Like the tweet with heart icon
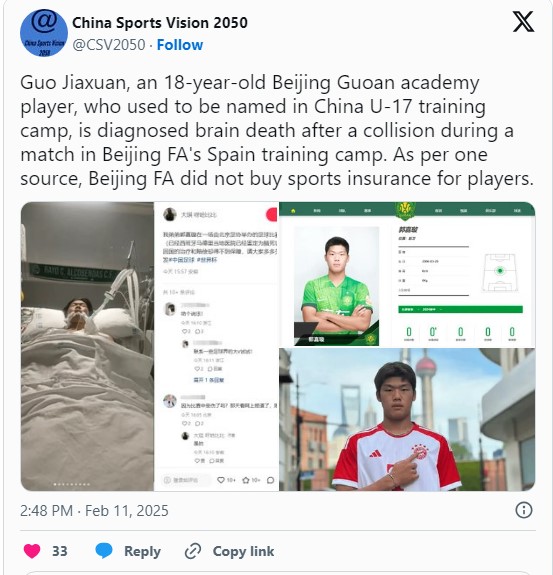Image resolution: width=553 pixels, height=575 pixels. (32, 551)
